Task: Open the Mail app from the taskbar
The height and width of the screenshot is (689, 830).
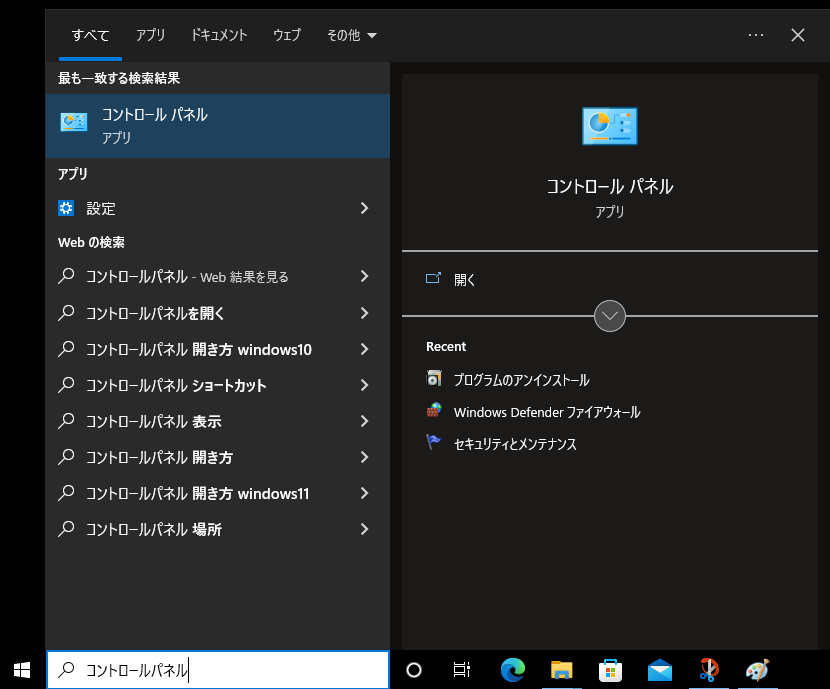Action: tap(659, 671)
